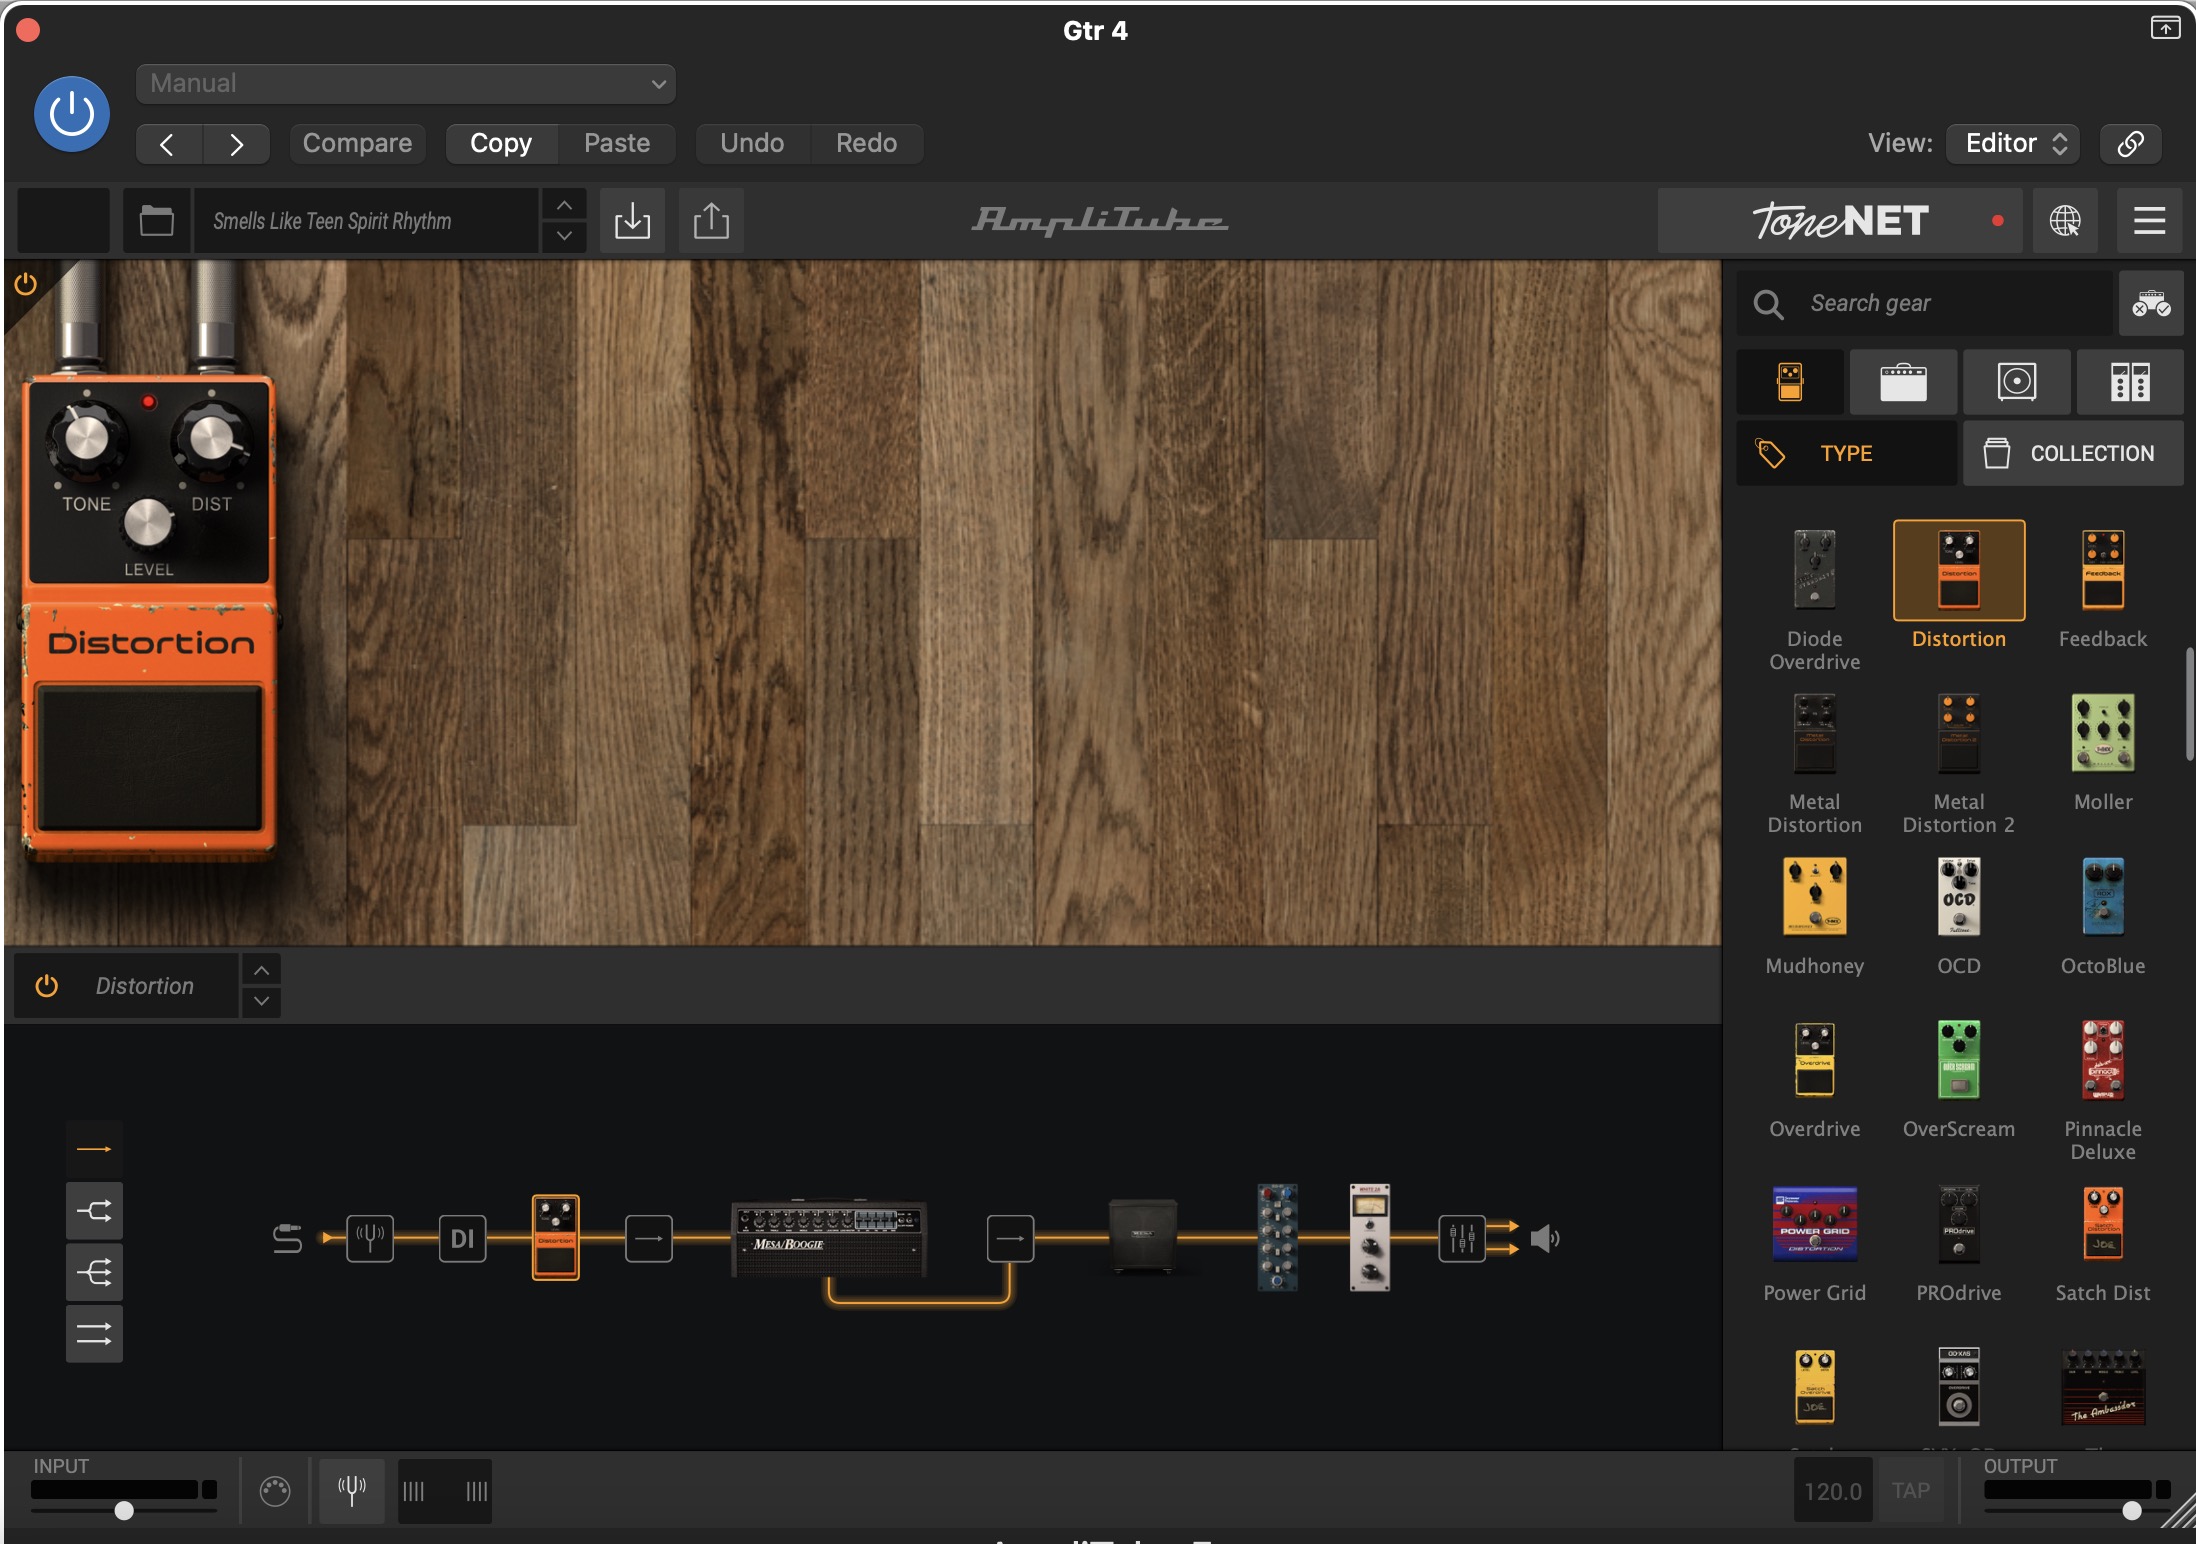
Task: Open the Manual preset dropdown
Action: (405, 84)
